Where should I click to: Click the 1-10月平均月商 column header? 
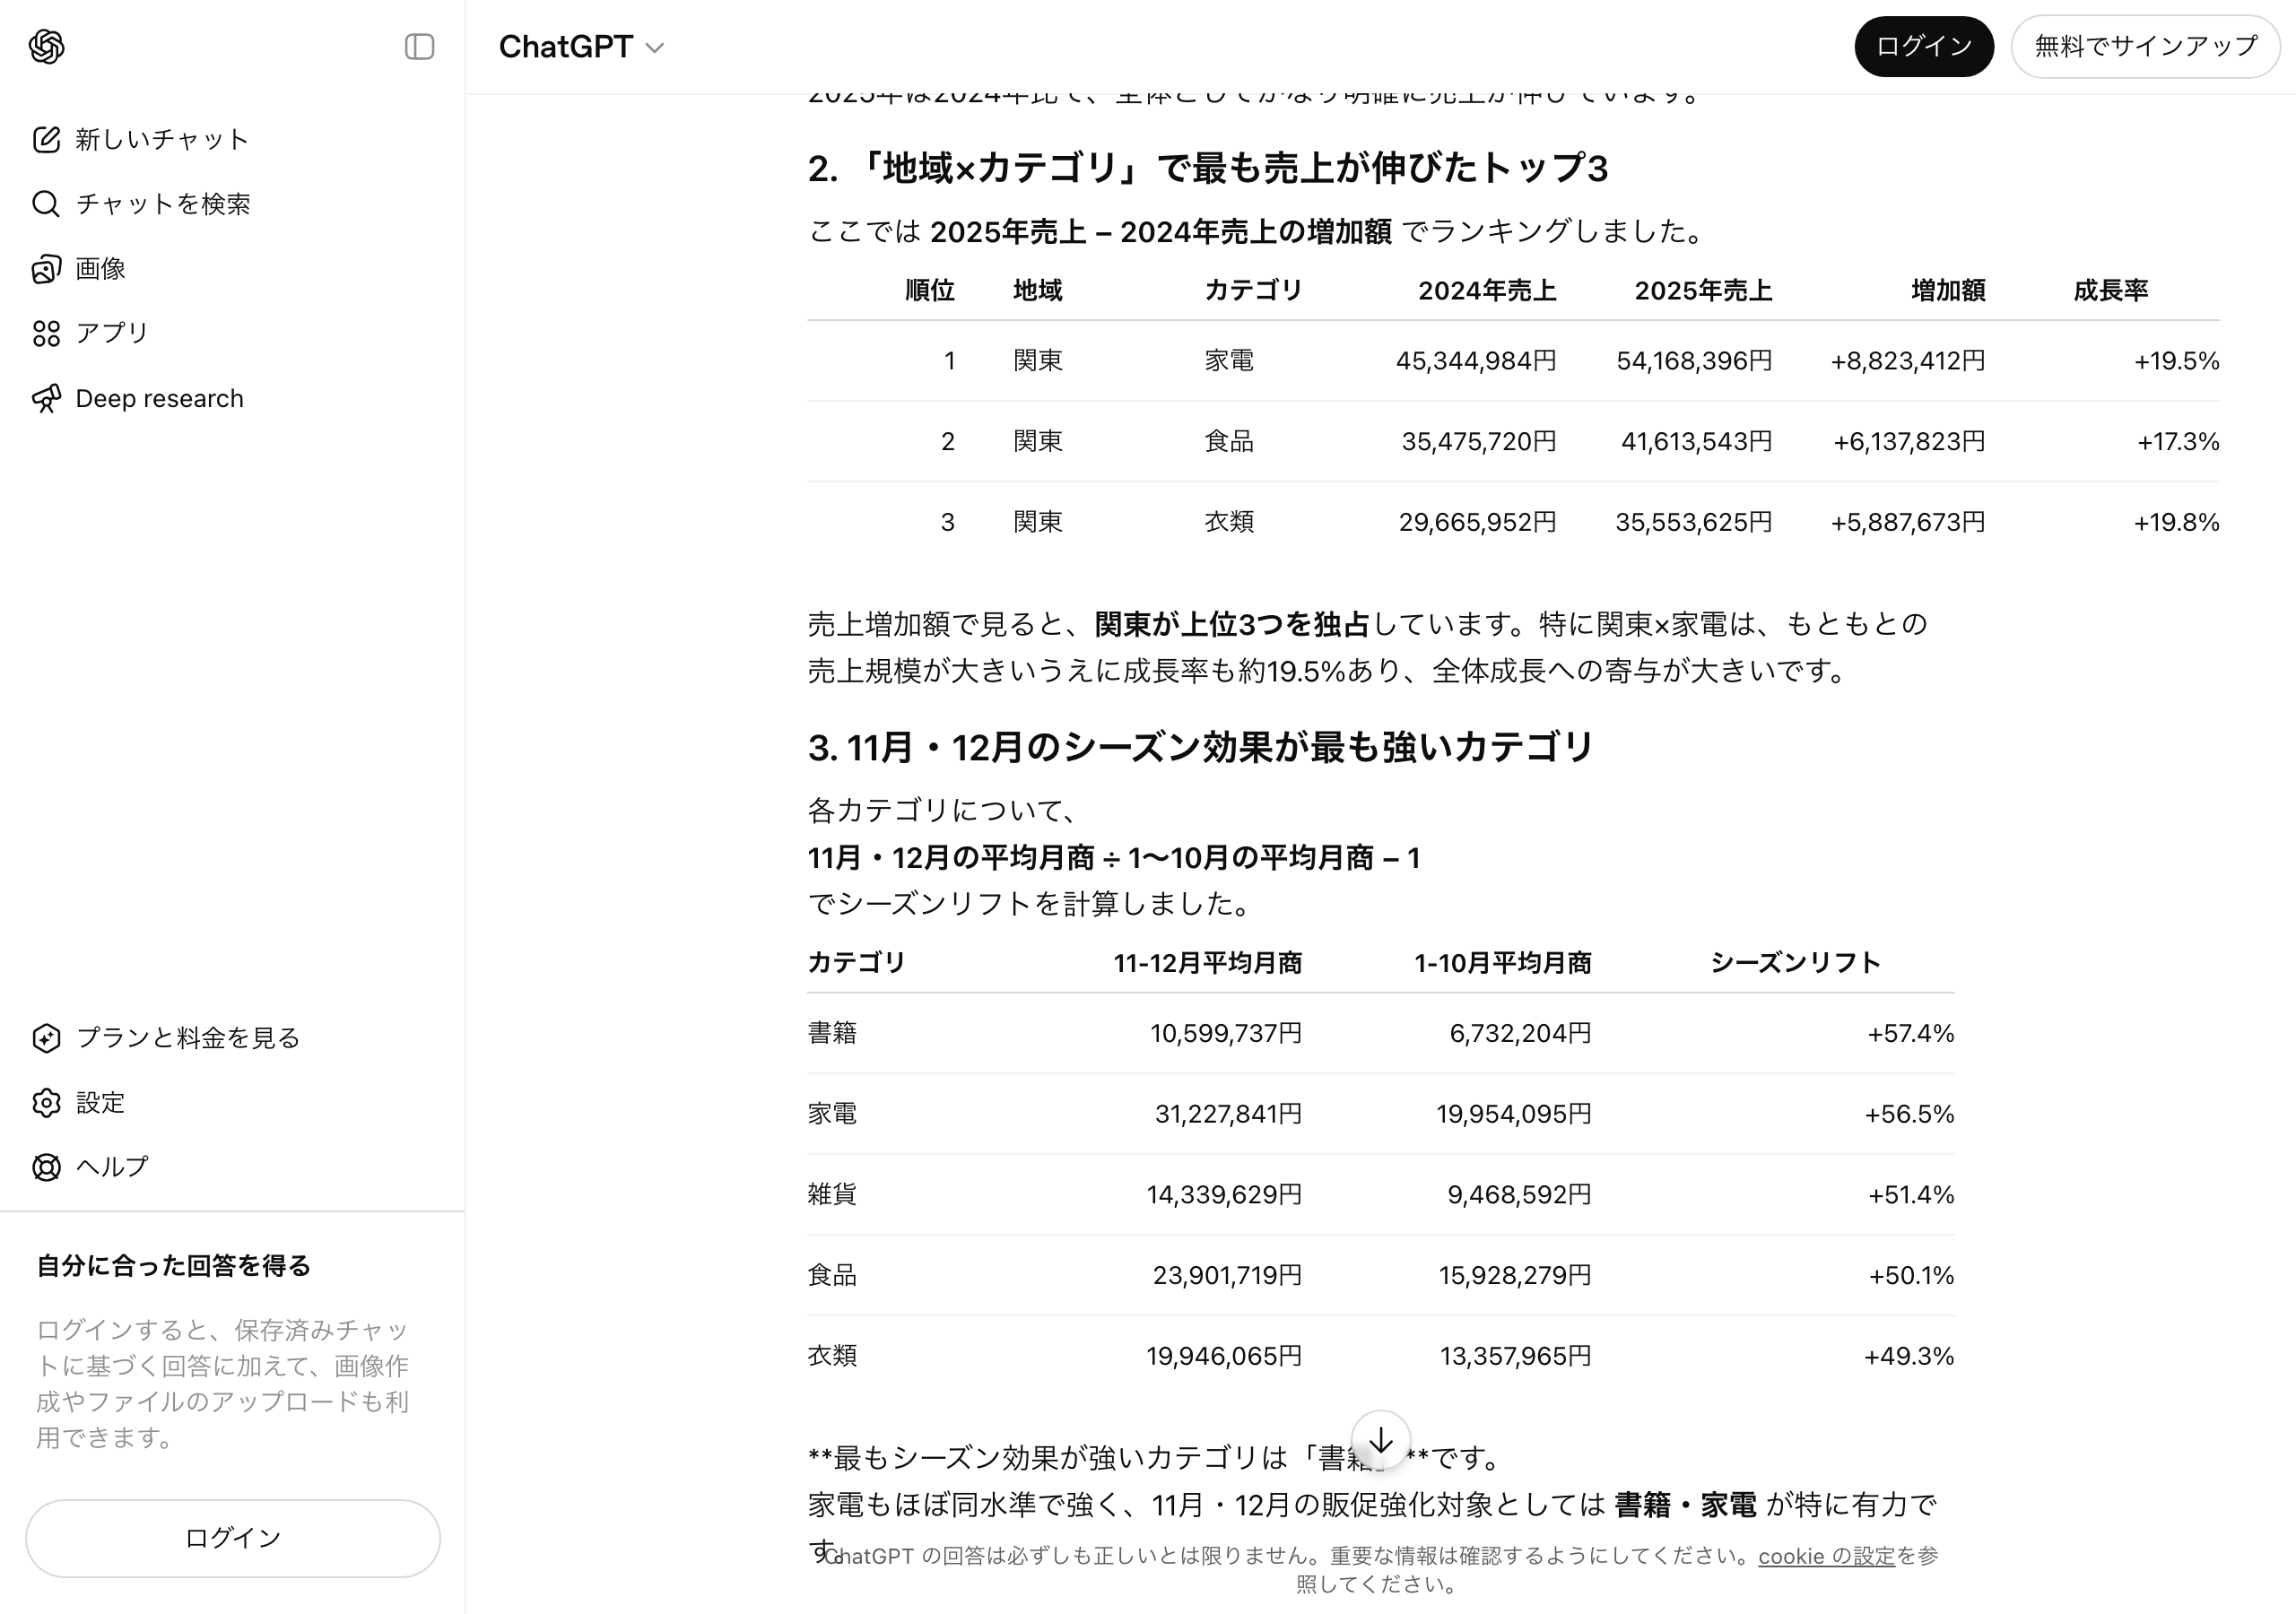[x=1502, y=963]
